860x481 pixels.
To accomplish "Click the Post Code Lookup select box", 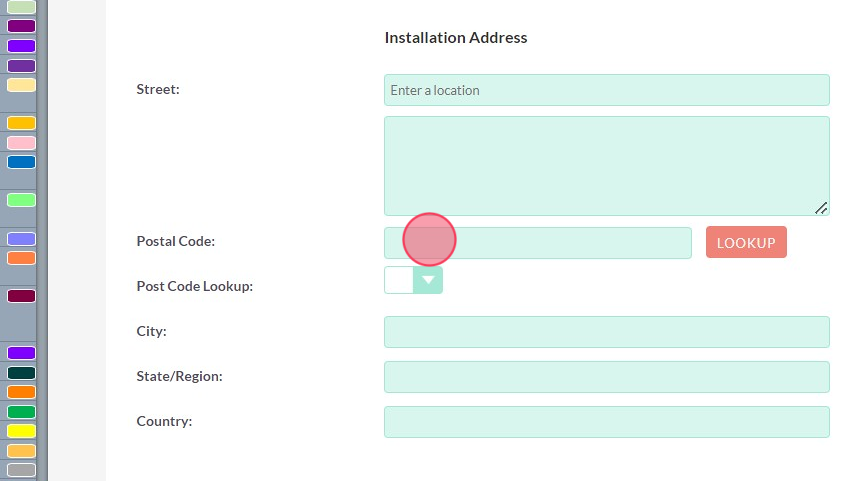I will 399,280.
